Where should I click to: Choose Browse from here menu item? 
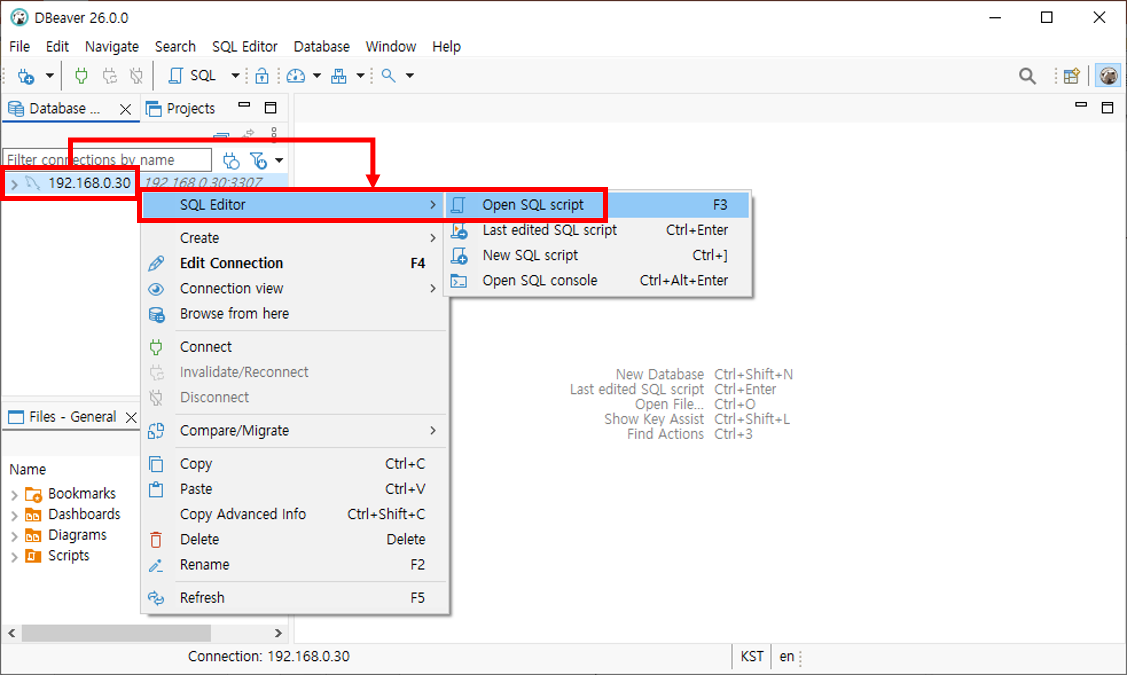click(x=294, y=313)
